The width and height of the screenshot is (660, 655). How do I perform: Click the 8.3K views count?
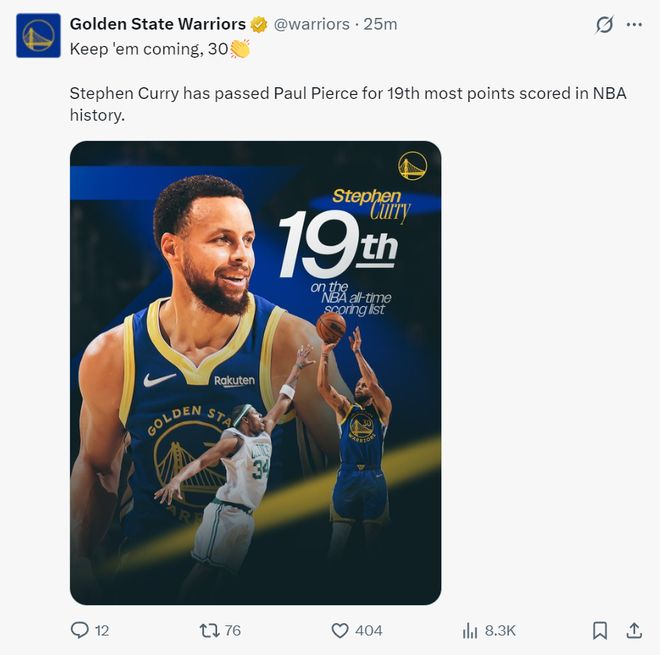point(500,631)
